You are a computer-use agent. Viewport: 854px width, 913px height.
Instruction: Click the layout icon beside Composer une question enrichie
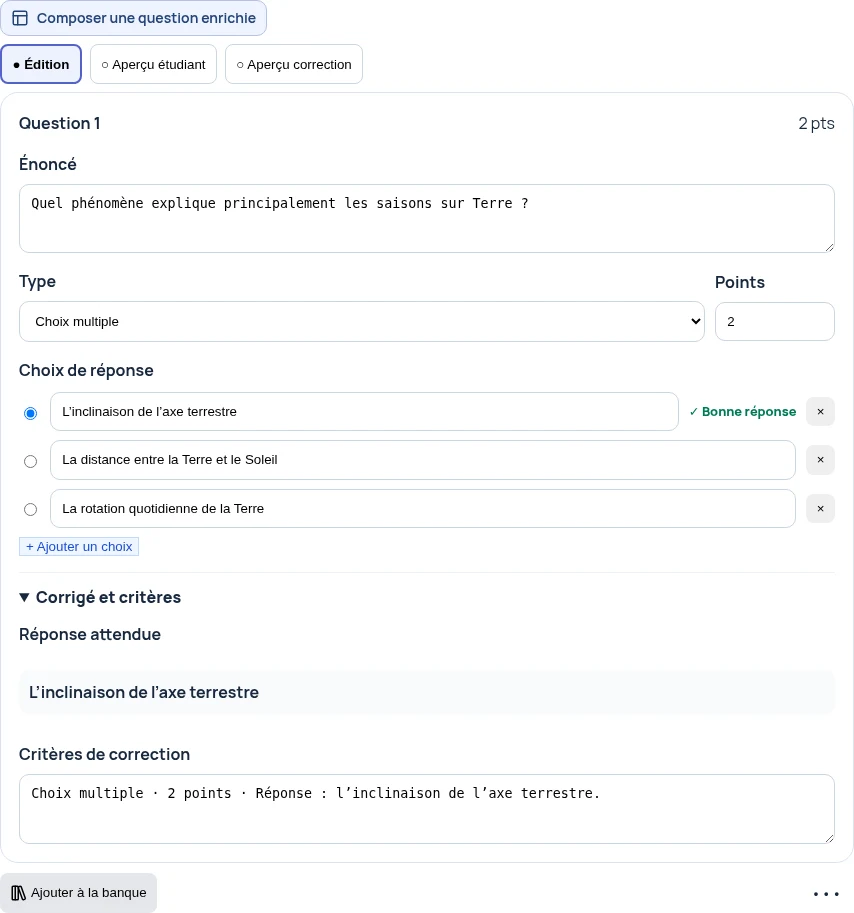20,18
